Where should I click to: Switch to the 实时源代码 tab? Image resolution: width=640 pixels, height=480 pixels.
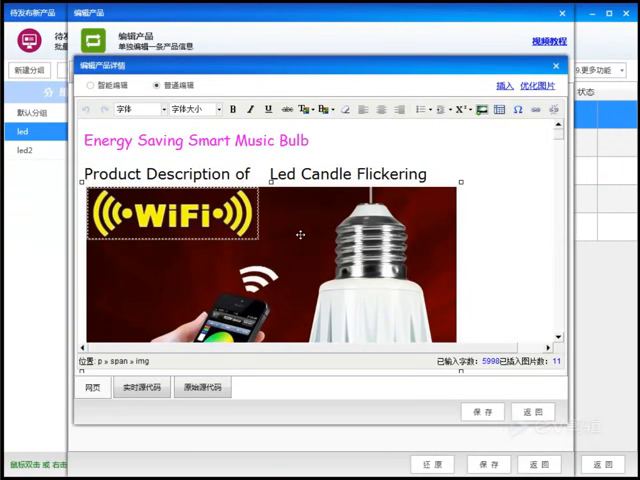point(142,387)
